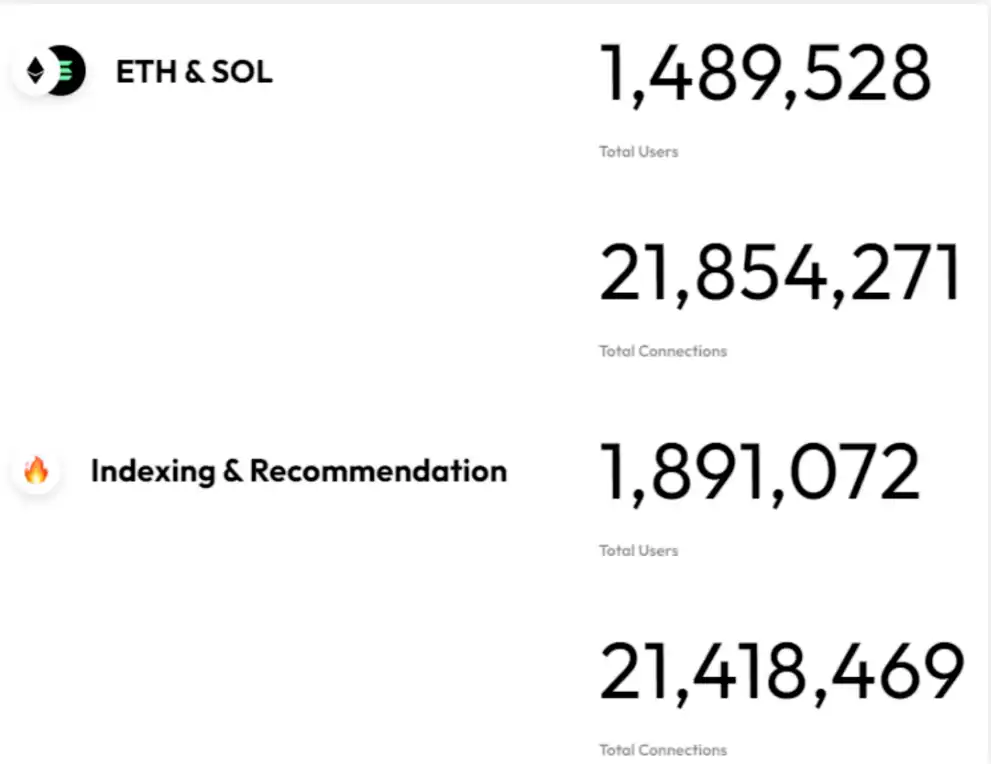
Task: Click the 21,854,271 connections figure
Action: pyautogui.click(x=780, y=274)
